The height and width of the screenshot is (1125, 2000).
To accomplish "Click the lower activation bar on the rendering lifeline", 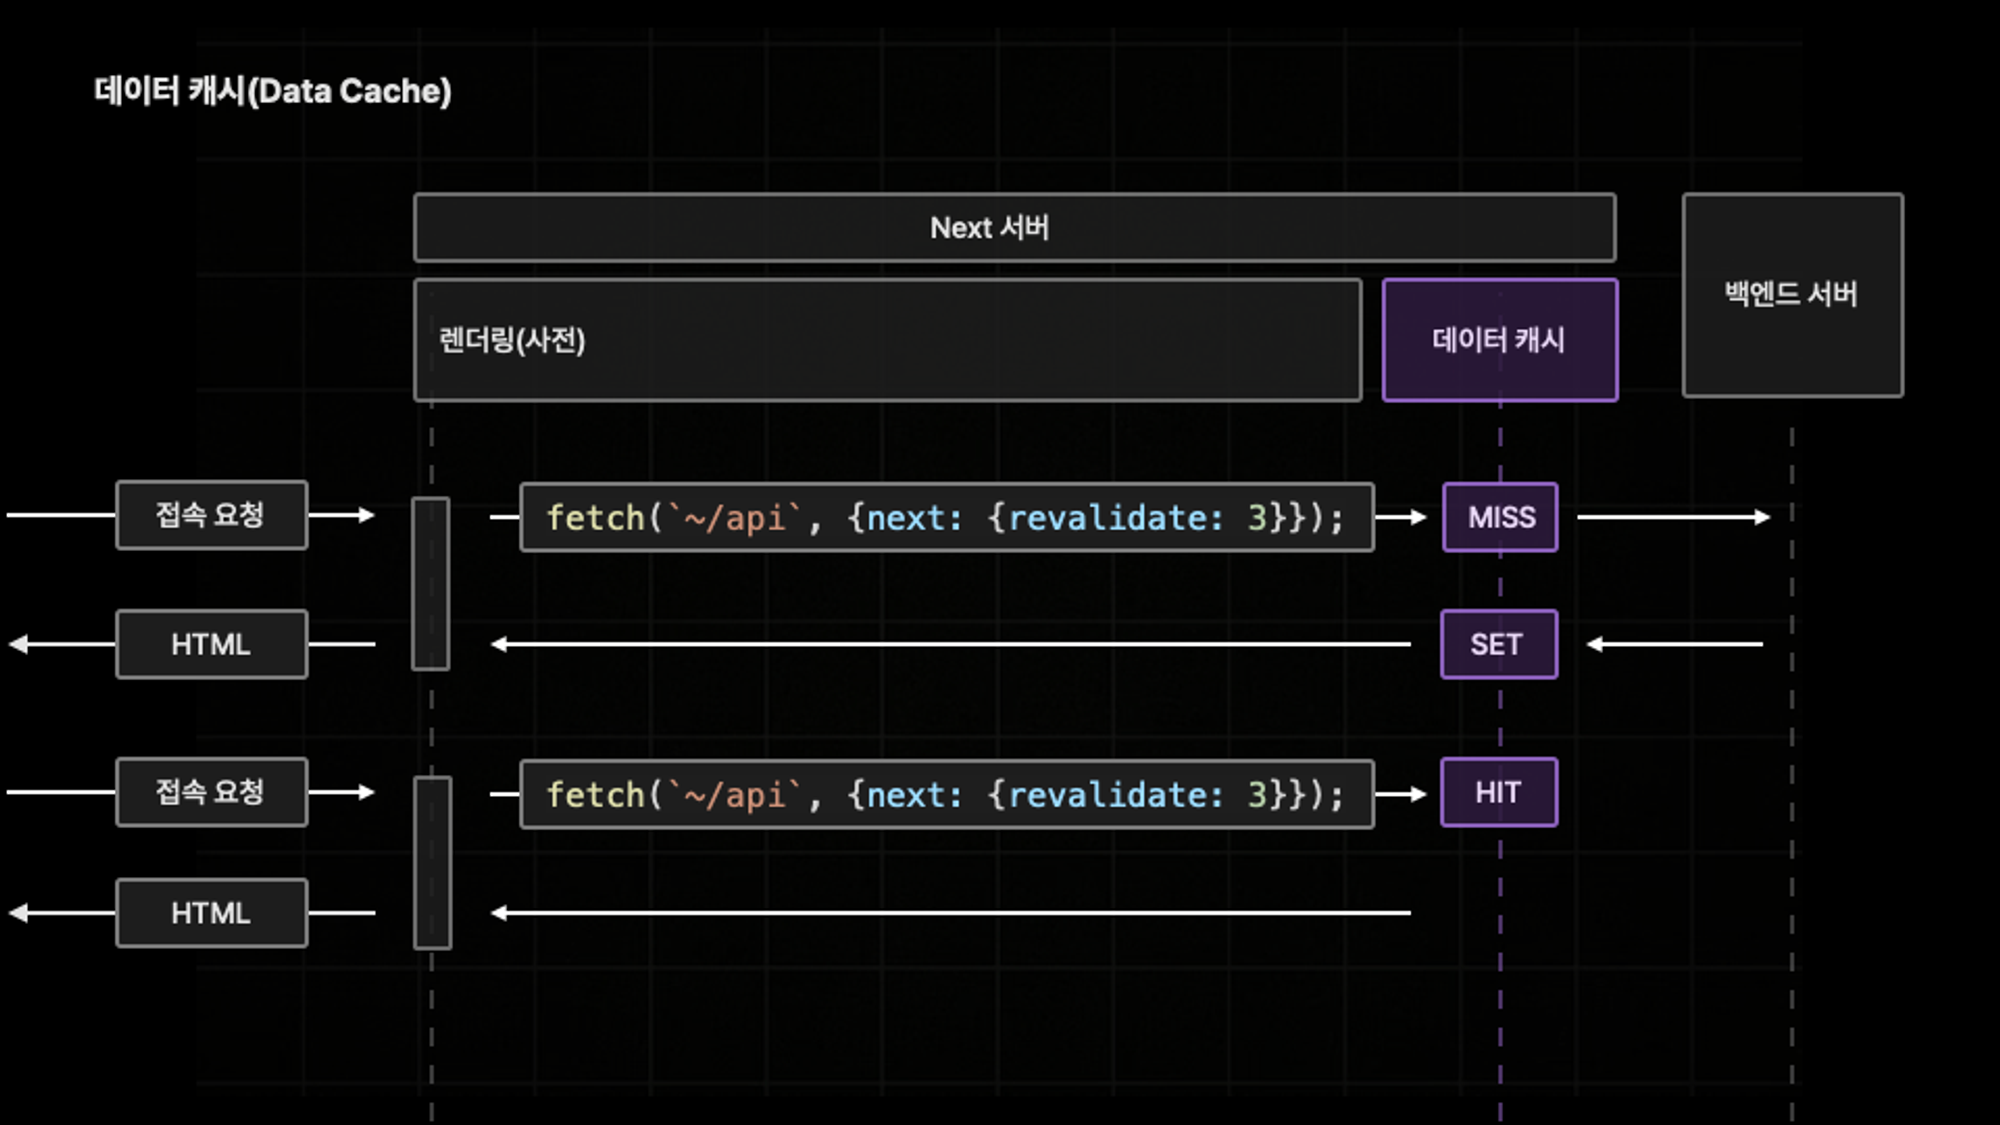I will tap(432, 862).
